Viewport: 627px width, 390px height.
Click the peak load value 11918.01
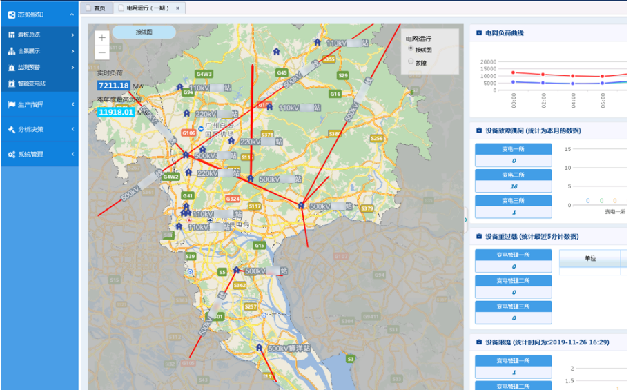point(116,112)
